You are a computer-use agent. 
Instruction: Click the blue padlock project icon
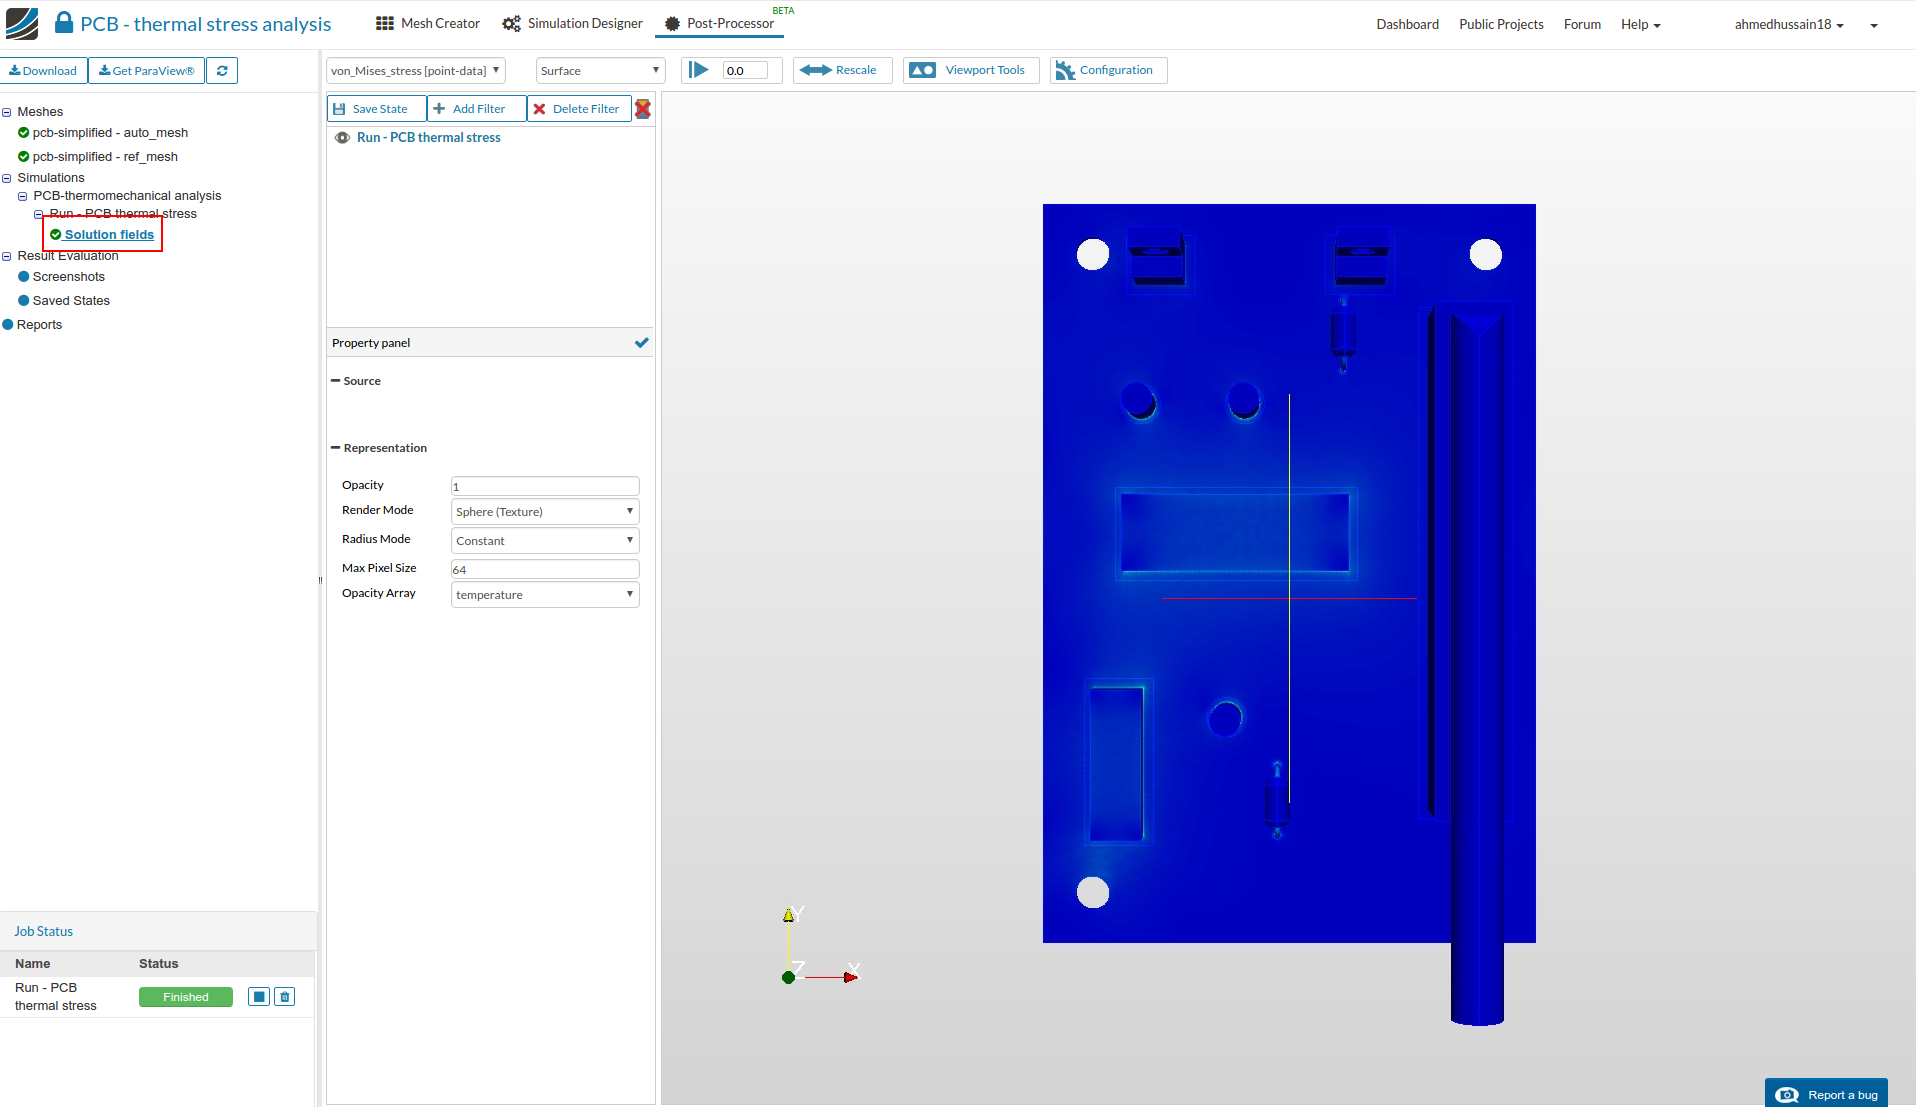[64, 23]
